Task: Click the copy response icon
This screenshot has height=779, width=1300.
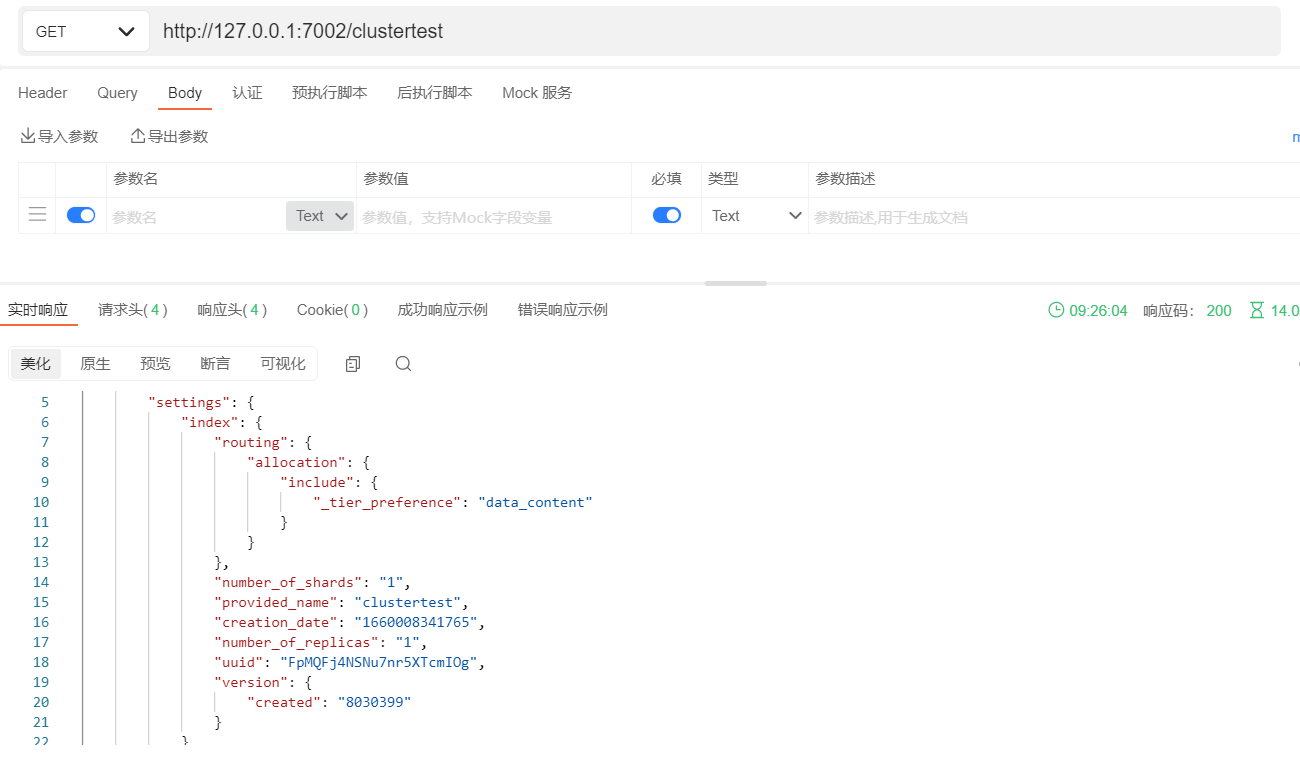Action: pyautogui.click(x=352, y=364)
